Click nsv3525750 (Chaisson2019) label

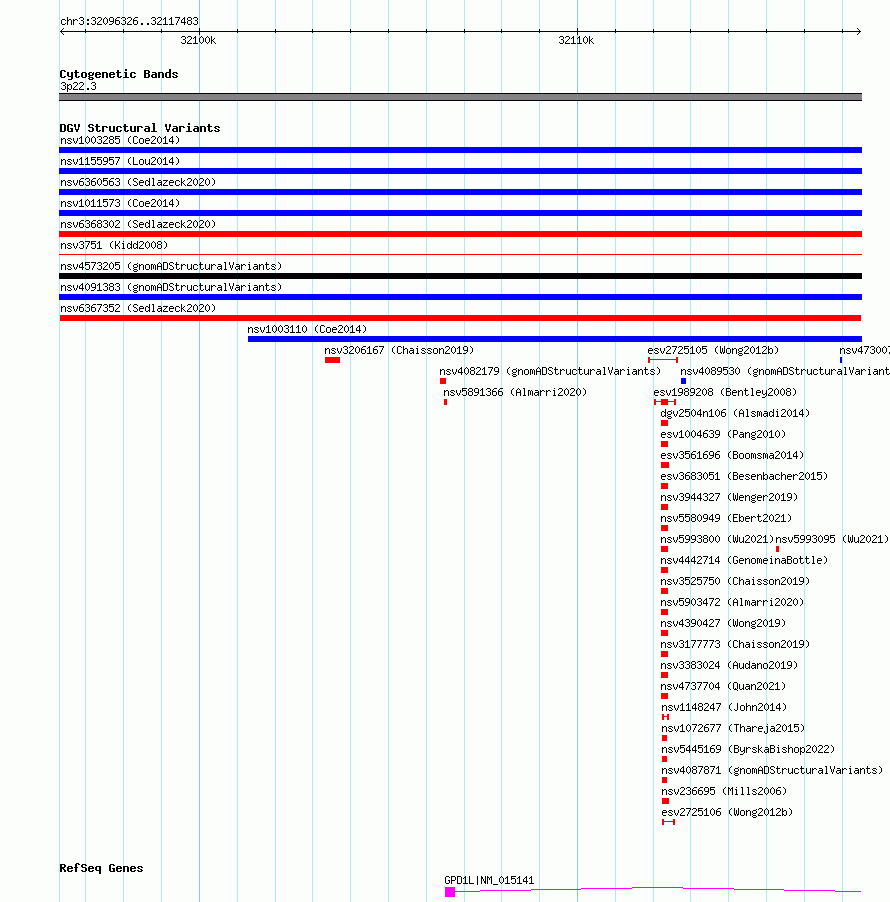click(x=735, y=582)
